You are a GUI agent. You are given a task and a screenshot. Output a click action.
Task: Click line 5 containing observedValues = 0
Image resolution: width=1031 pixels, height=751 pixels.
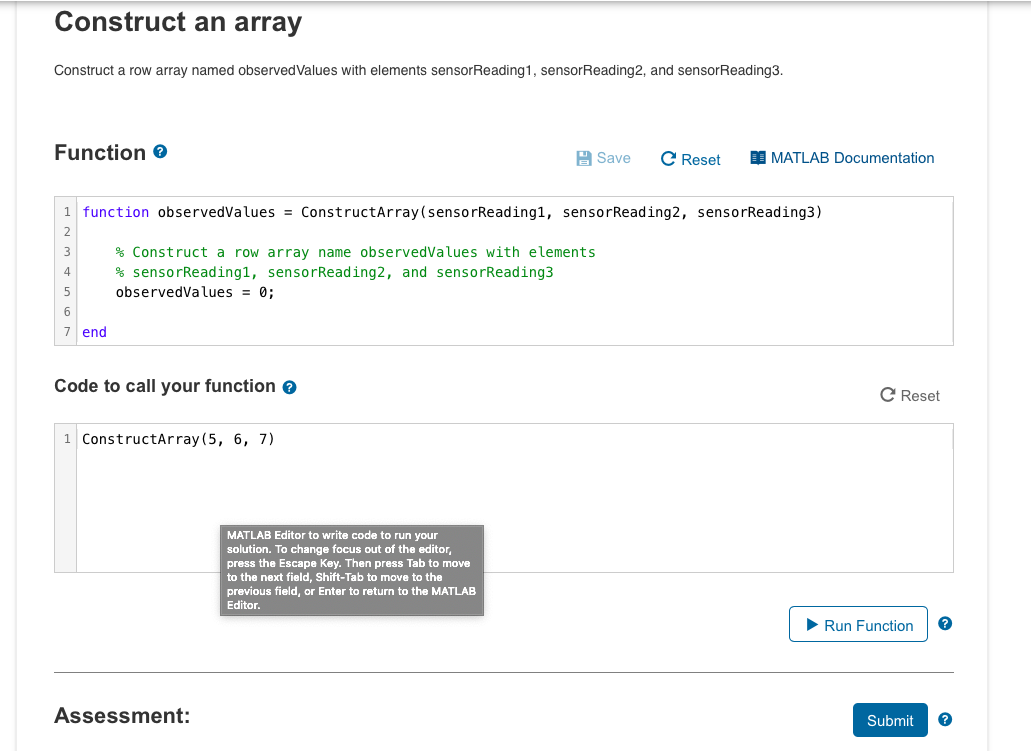195,291
